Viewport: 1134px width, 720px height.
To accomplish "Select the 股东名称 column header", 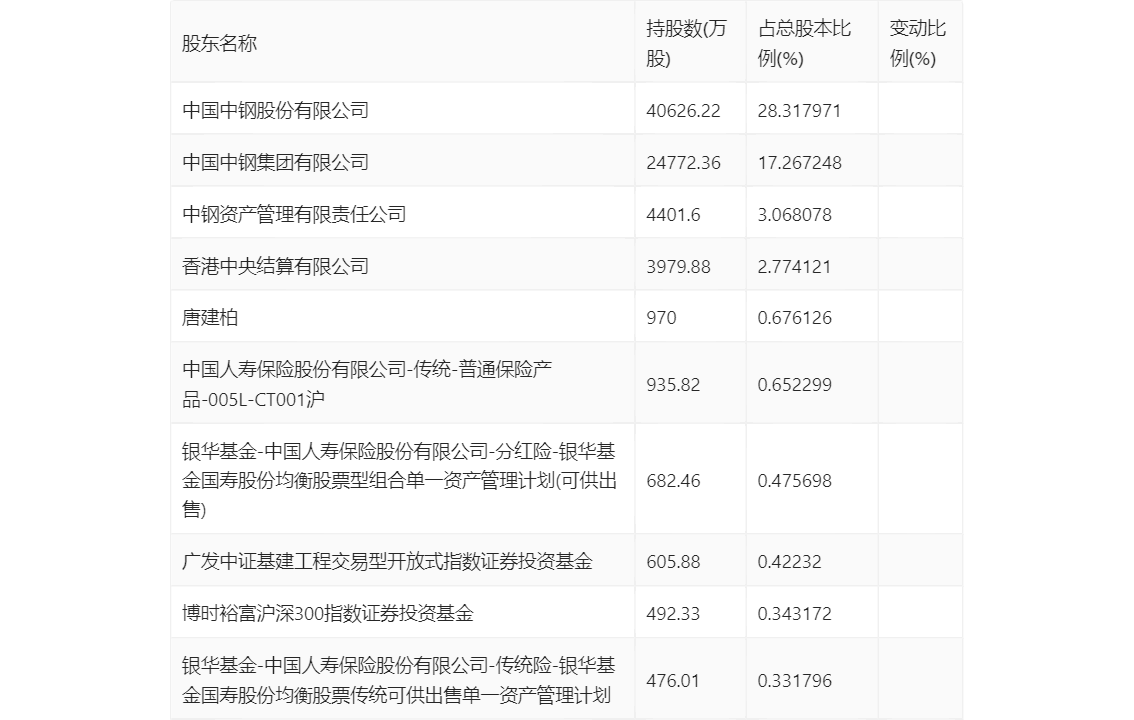I will [x=219, y=43].
